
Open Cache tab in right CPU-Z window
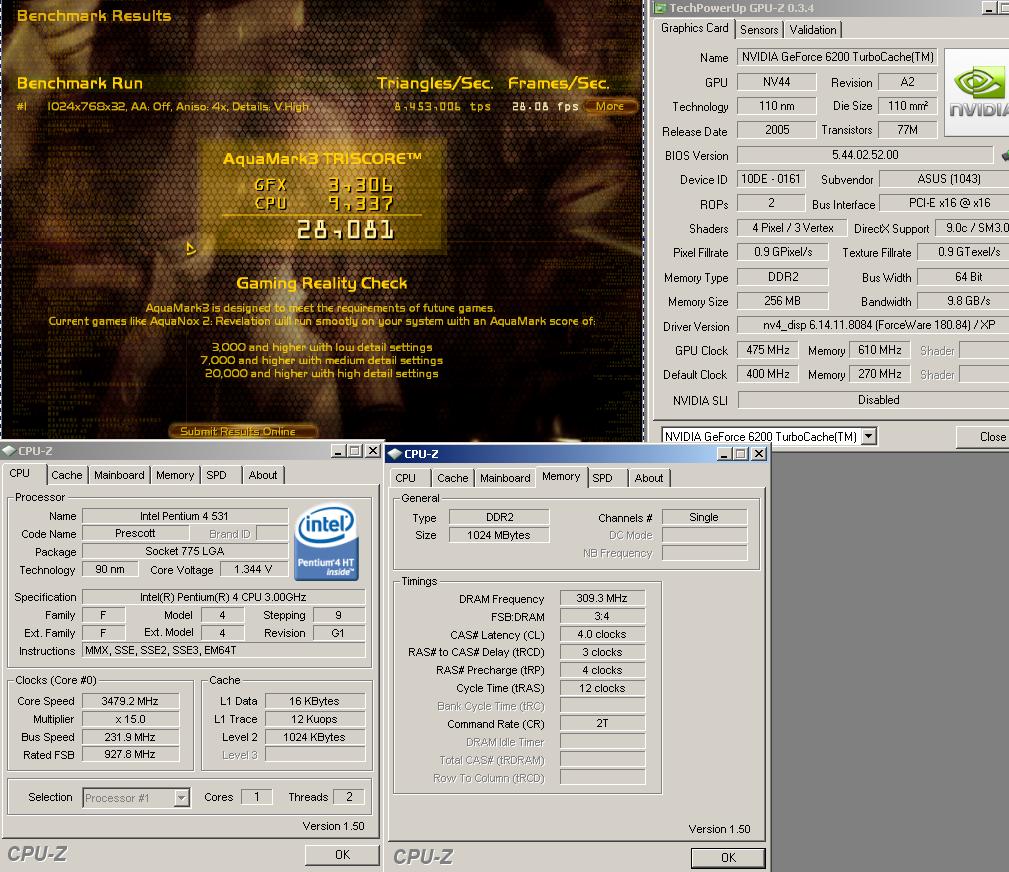(452, 478)
